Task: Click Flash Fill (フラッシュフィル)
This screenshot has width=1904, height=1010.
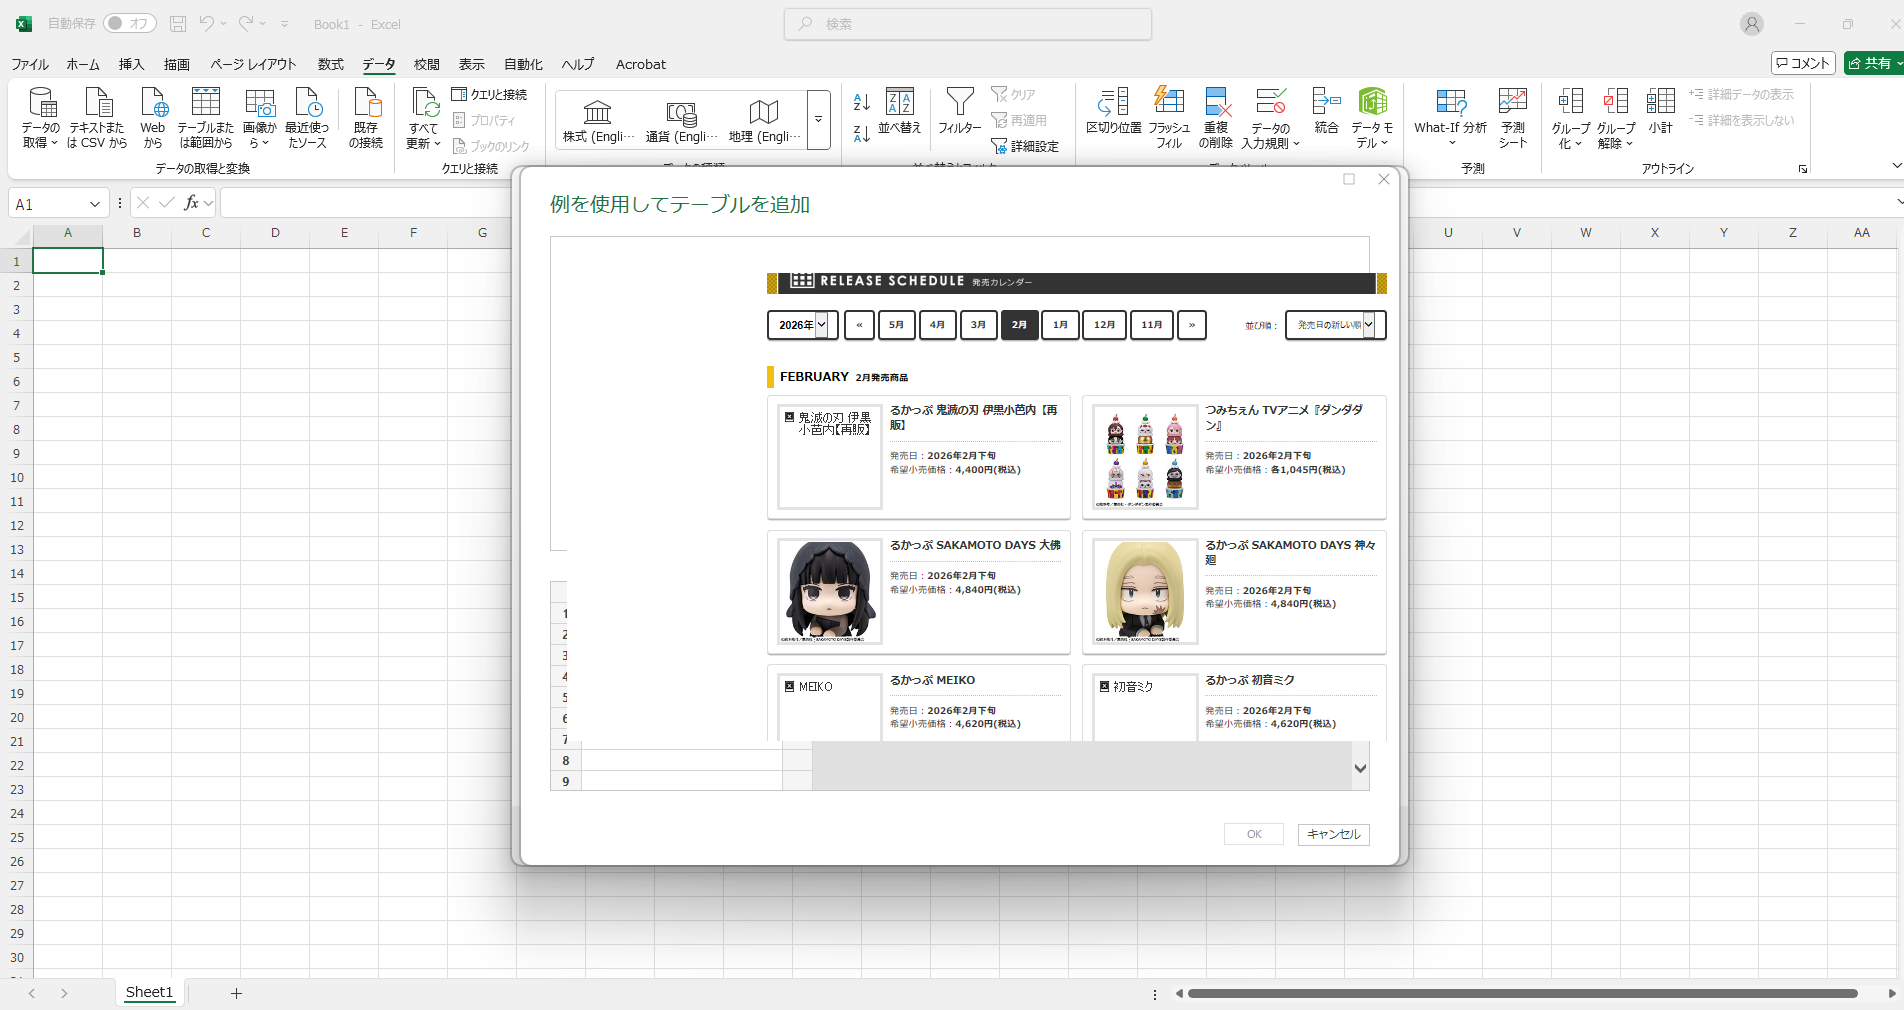Action: 1169,118
